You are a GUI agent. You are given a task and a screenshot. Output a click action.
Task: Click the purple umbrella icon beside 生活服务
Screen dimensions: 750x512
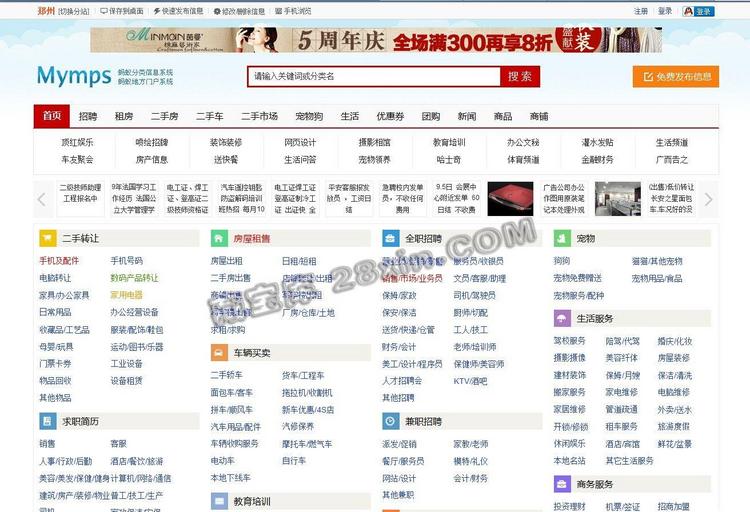tap(562, 318)
